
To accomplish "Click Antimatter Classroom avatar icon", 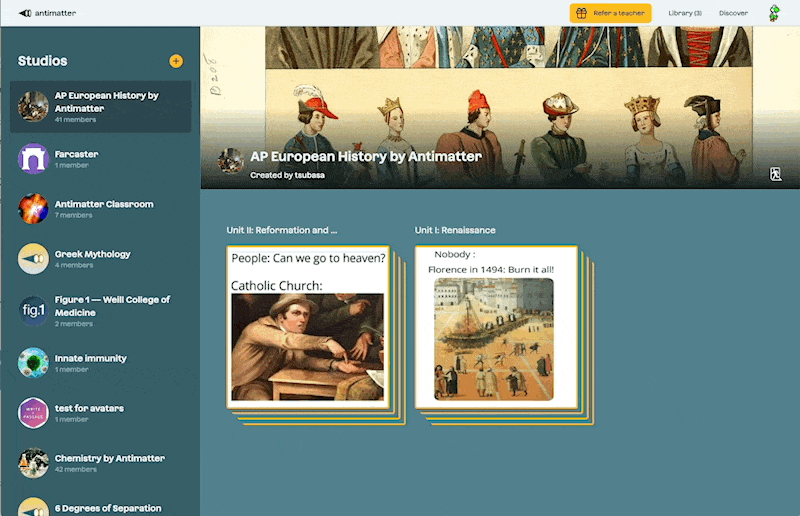I will 33,208.
